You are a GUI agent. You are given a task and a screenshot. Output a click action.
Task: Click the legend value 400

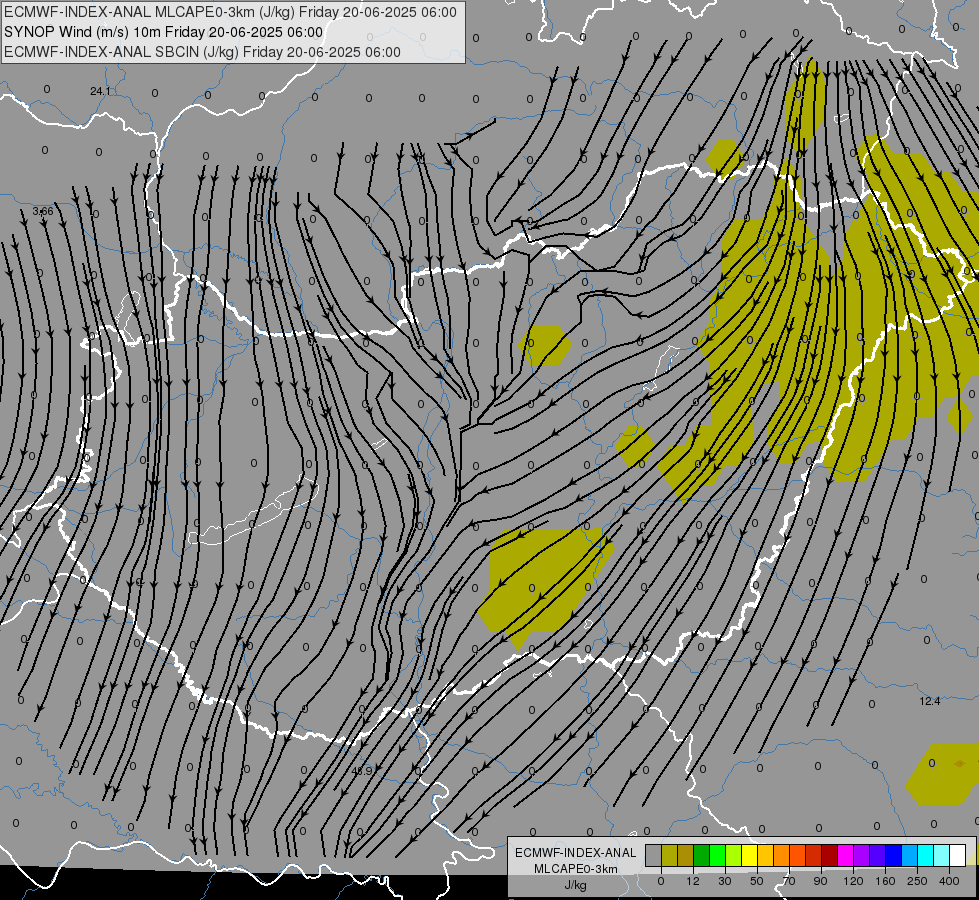949,881
